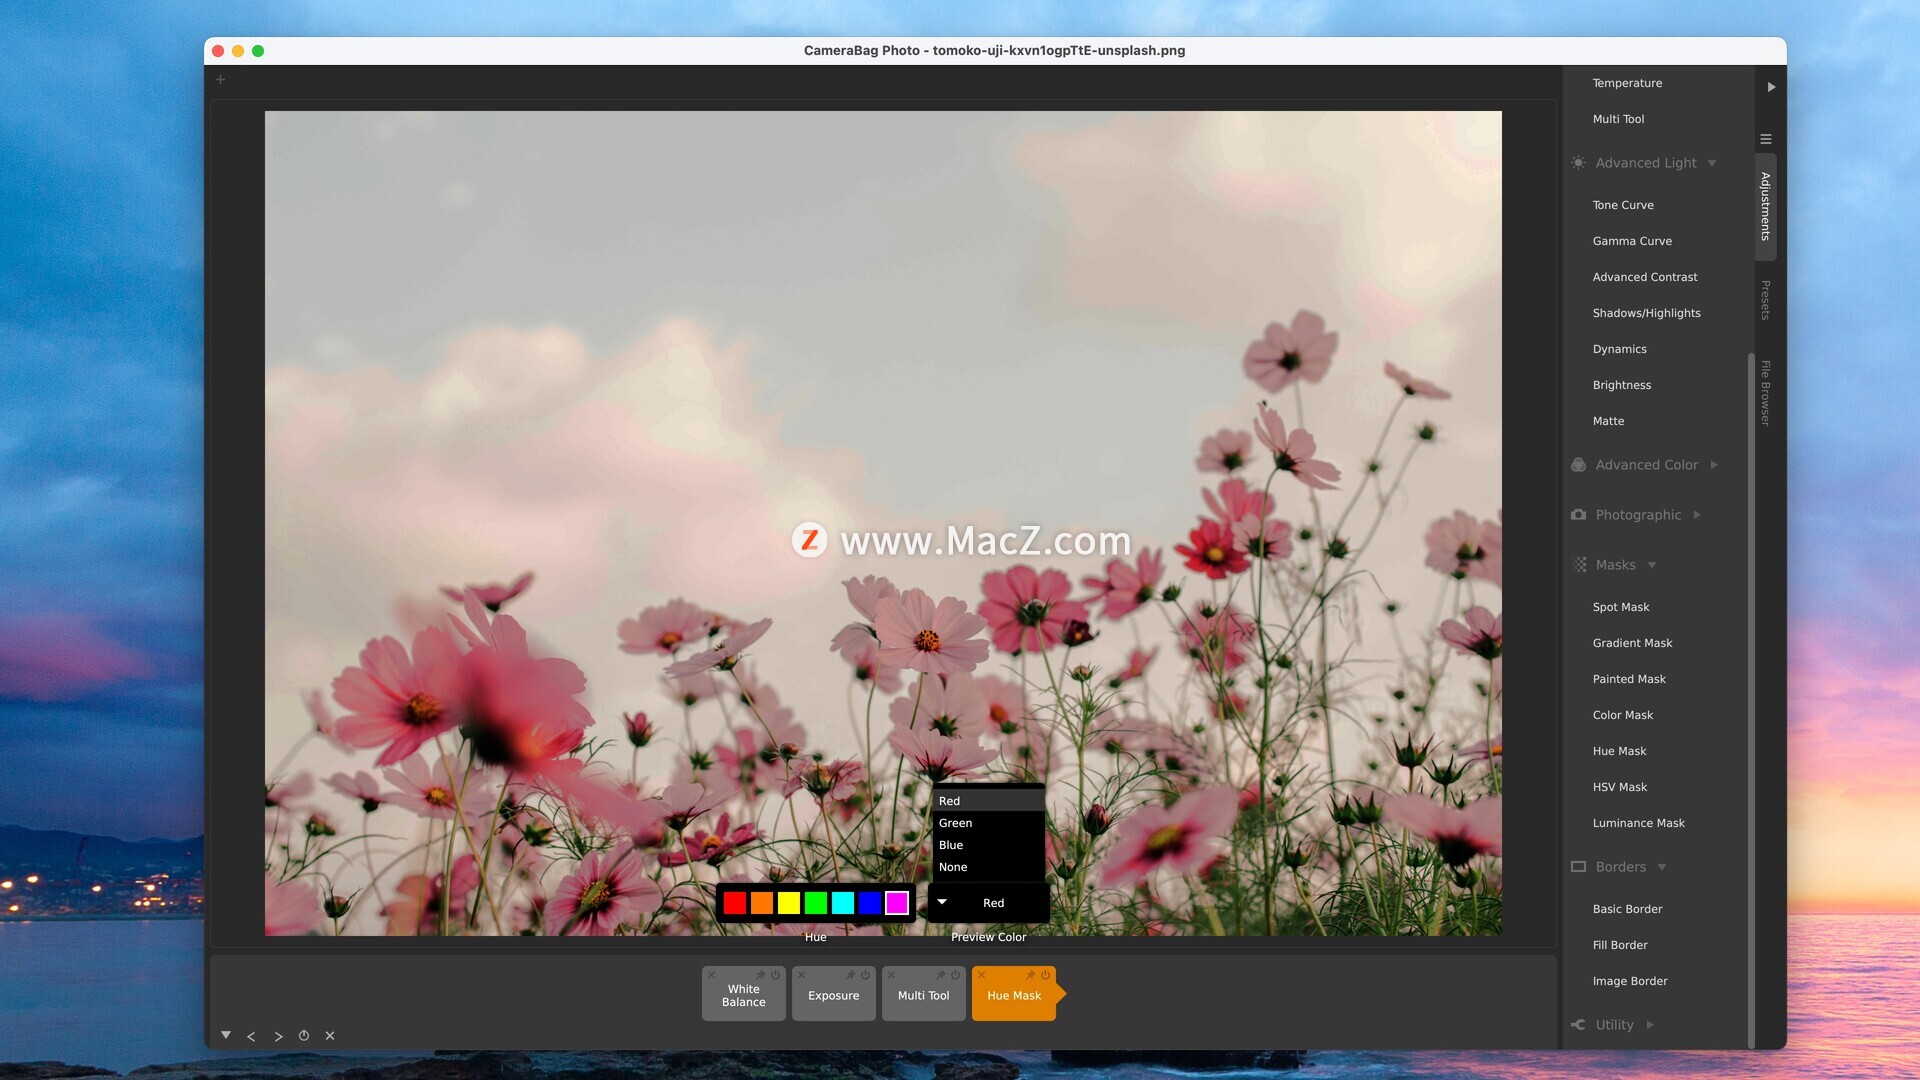Open the Preview Color dropdown showing Red
The height and width of the screenshot is (1080, 1920).
click(989, 903)
